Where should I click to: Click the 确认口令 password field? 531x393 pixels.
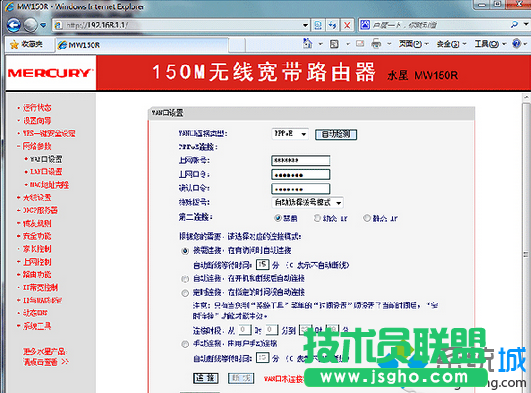[301, 189]
